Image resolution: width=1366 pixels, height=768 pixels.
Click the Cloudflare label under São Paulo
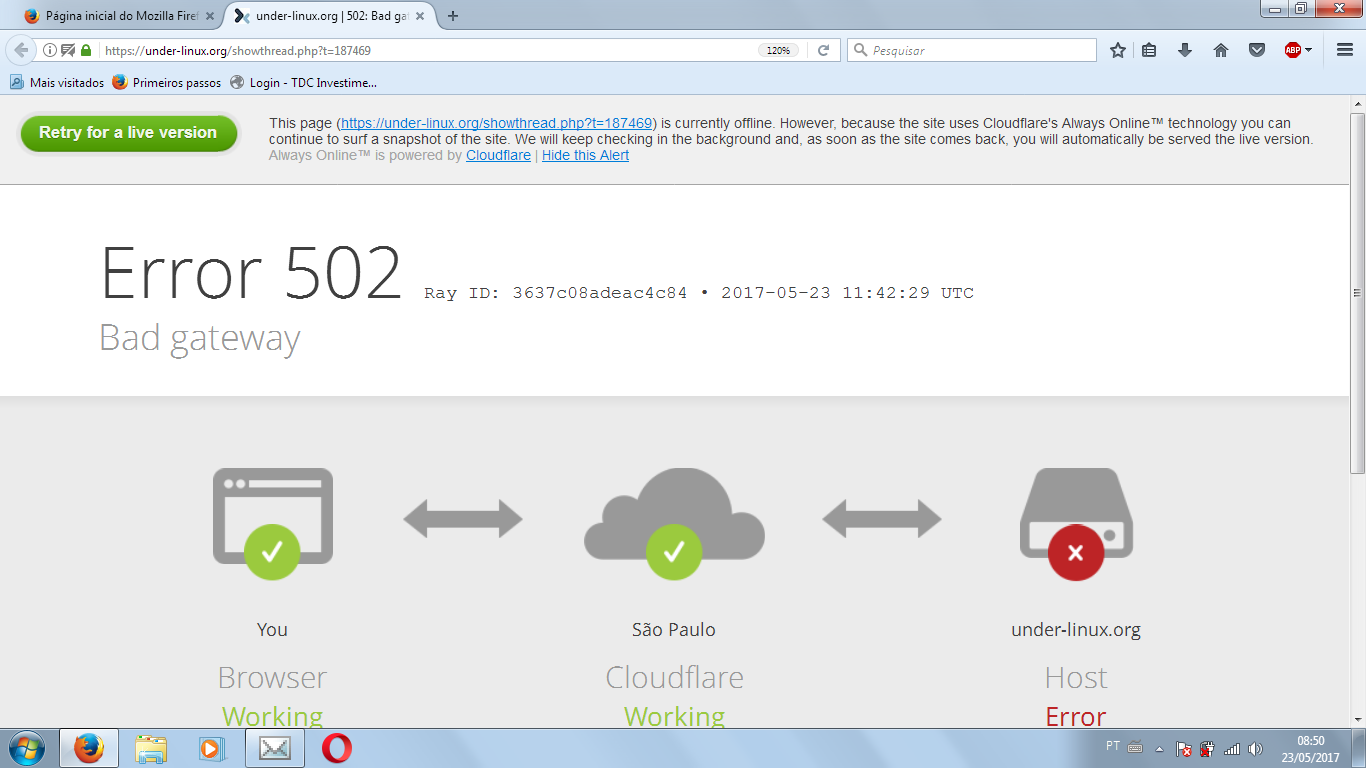[674, 677]
